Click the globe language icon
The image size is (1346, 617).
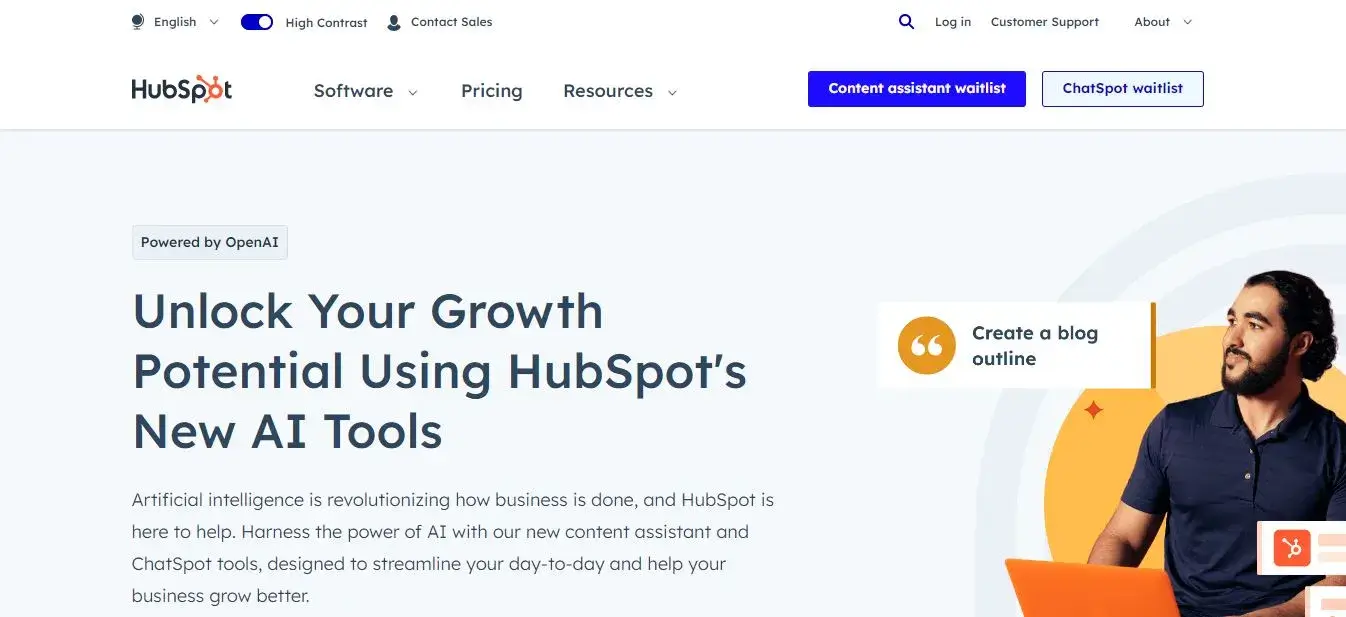pyautogui.click(x=136, y=21)
